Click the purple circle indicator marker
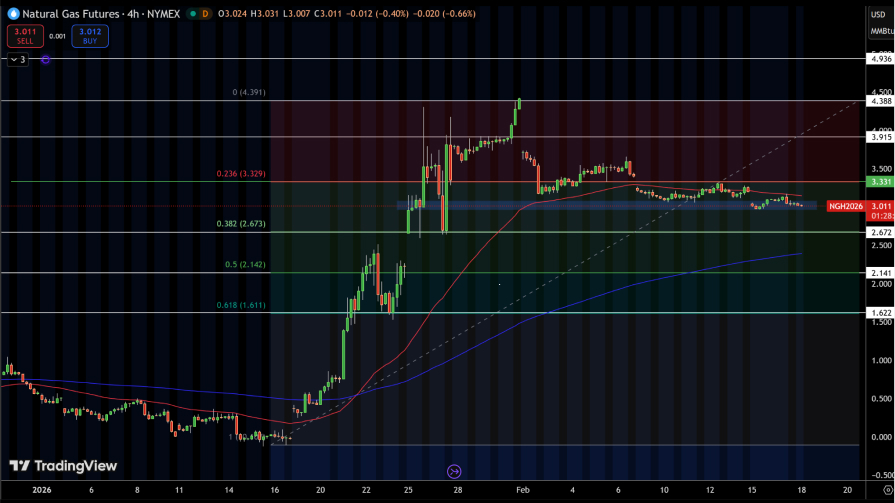Image resolution: width=895 pixels, height=503 pixels. point(46,60)
